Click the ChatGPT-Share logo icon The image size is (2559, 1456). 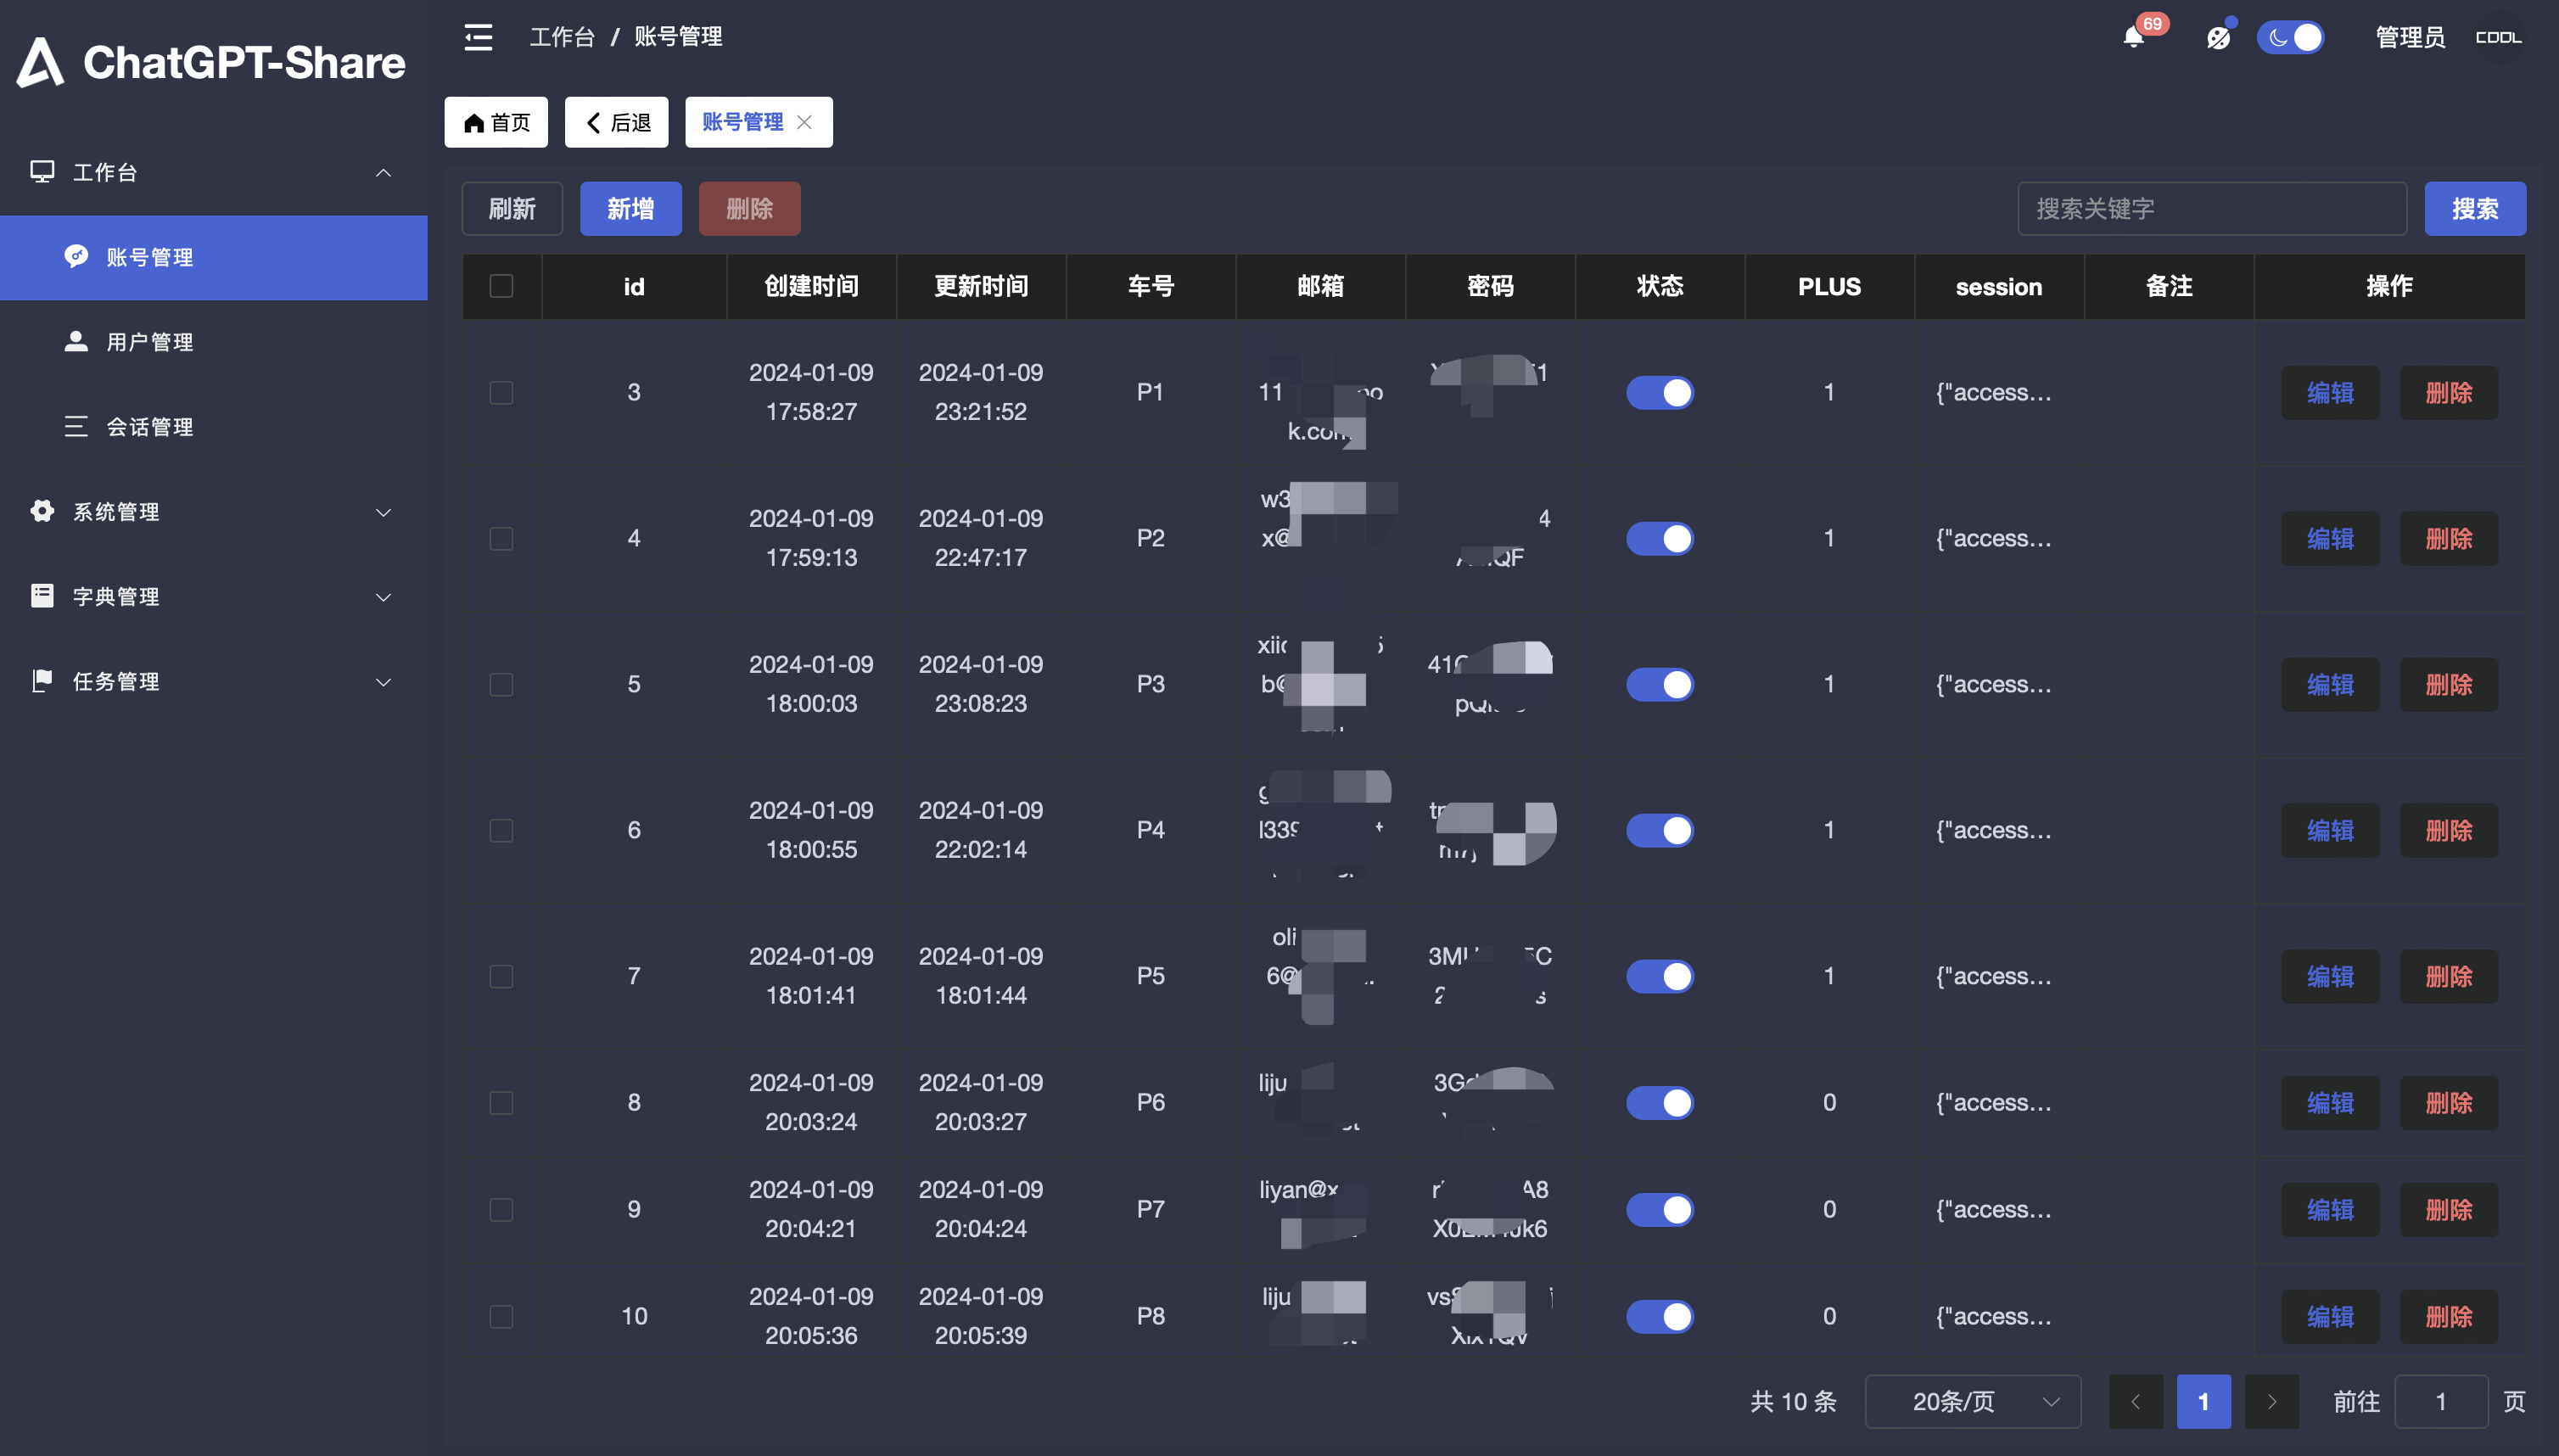40,62
